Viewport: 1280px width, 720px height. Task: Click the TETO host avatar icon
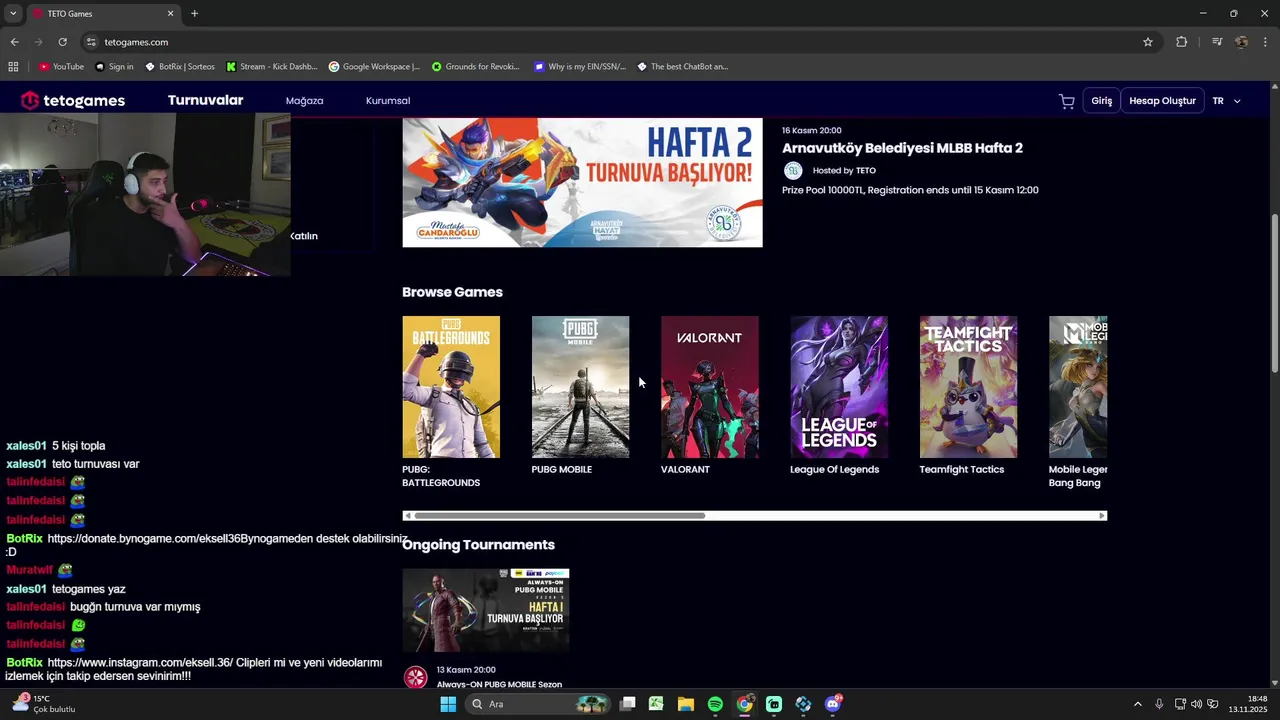pos(793,170)
